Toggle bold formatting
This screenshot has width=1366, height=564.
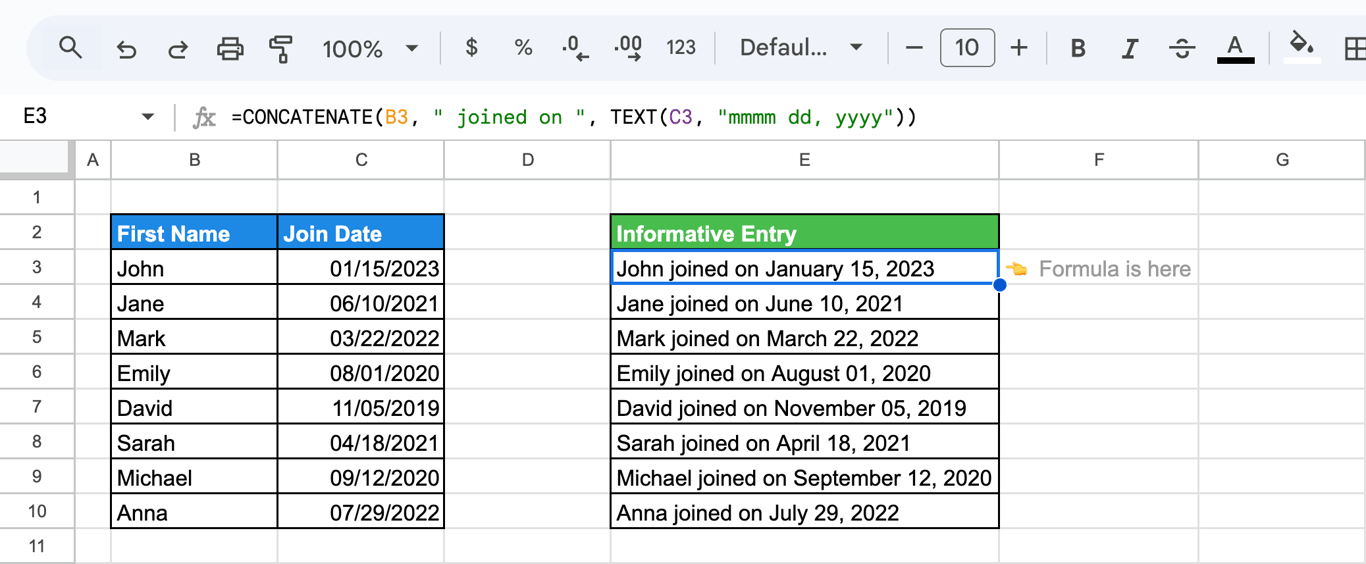point(1078,48)
